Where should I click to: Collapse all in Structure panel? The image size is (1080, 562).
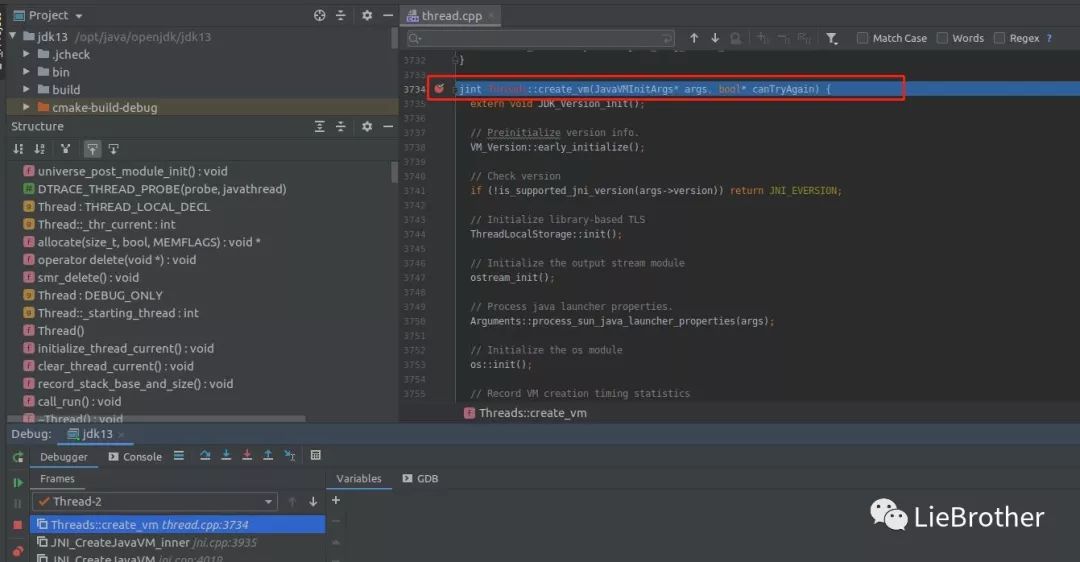click(x=340, y=127)
